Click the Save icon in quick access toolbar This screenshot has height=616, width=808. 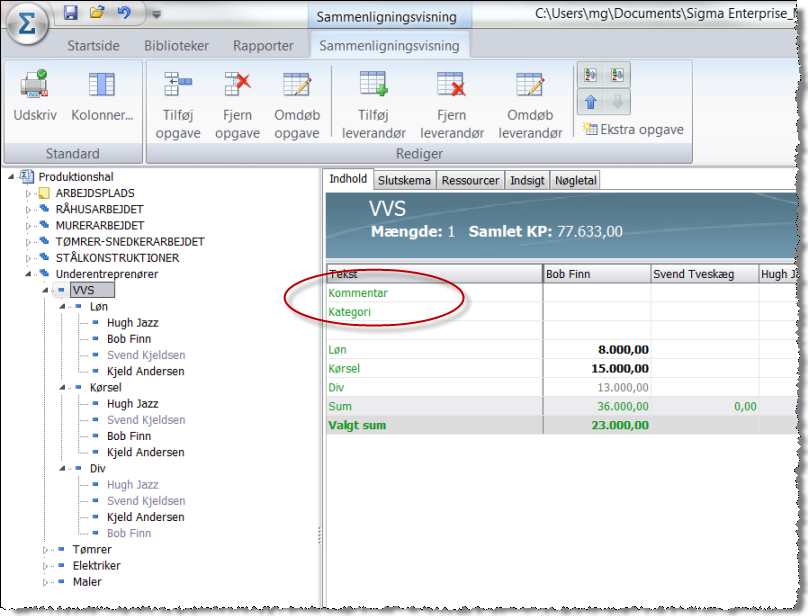pos(71,12)
